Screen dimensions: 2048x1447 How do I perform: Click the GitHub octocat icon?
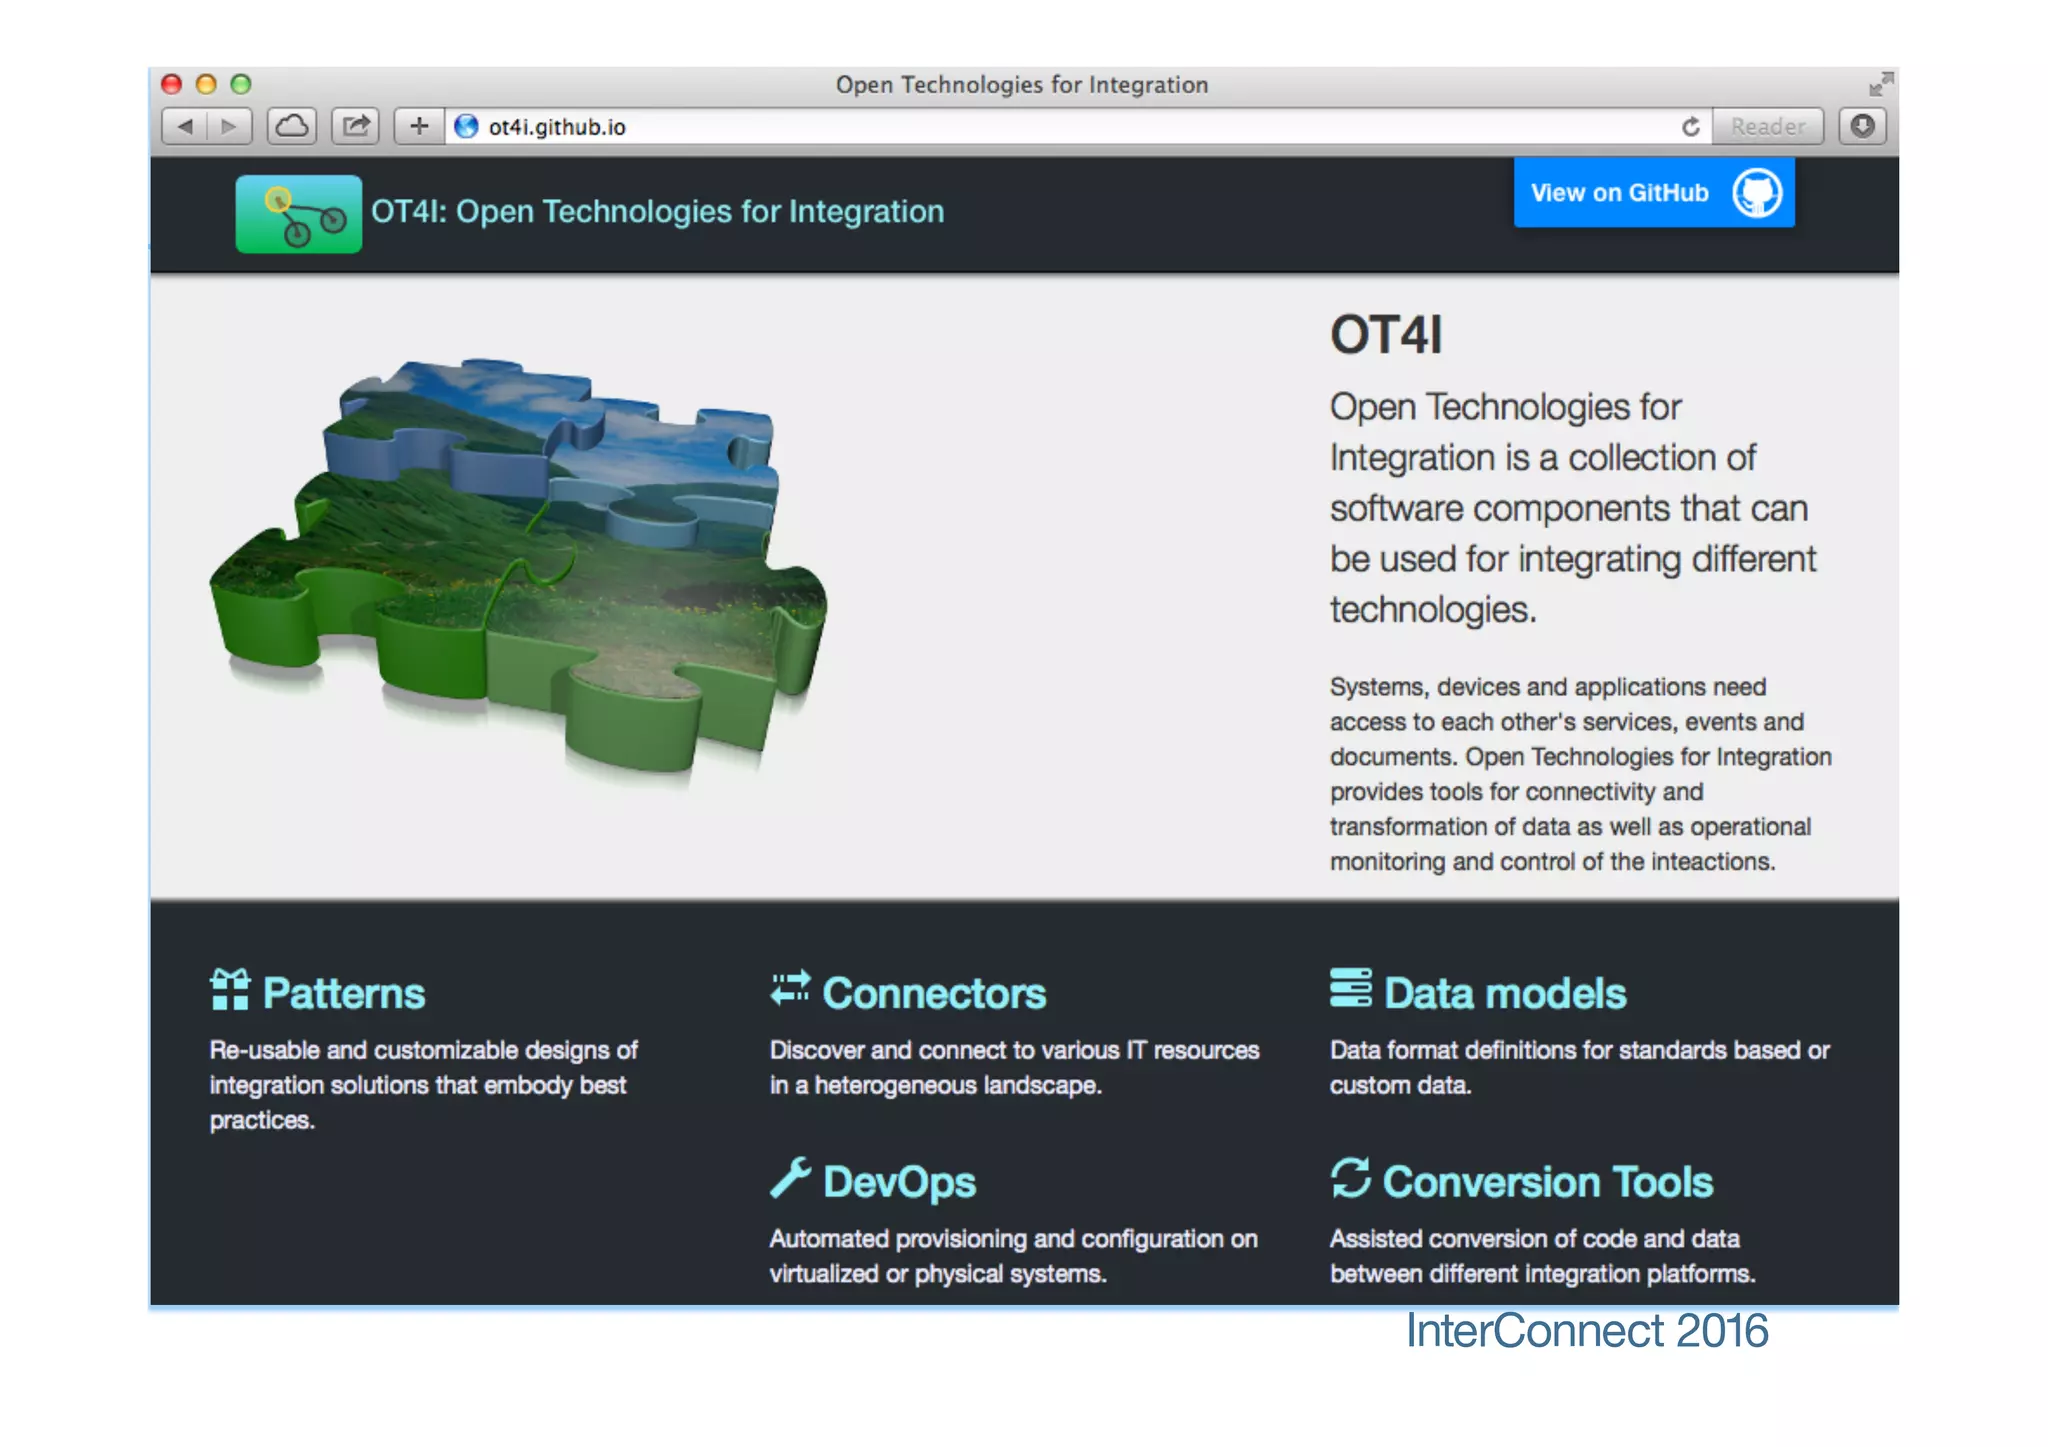(1757, 193)
